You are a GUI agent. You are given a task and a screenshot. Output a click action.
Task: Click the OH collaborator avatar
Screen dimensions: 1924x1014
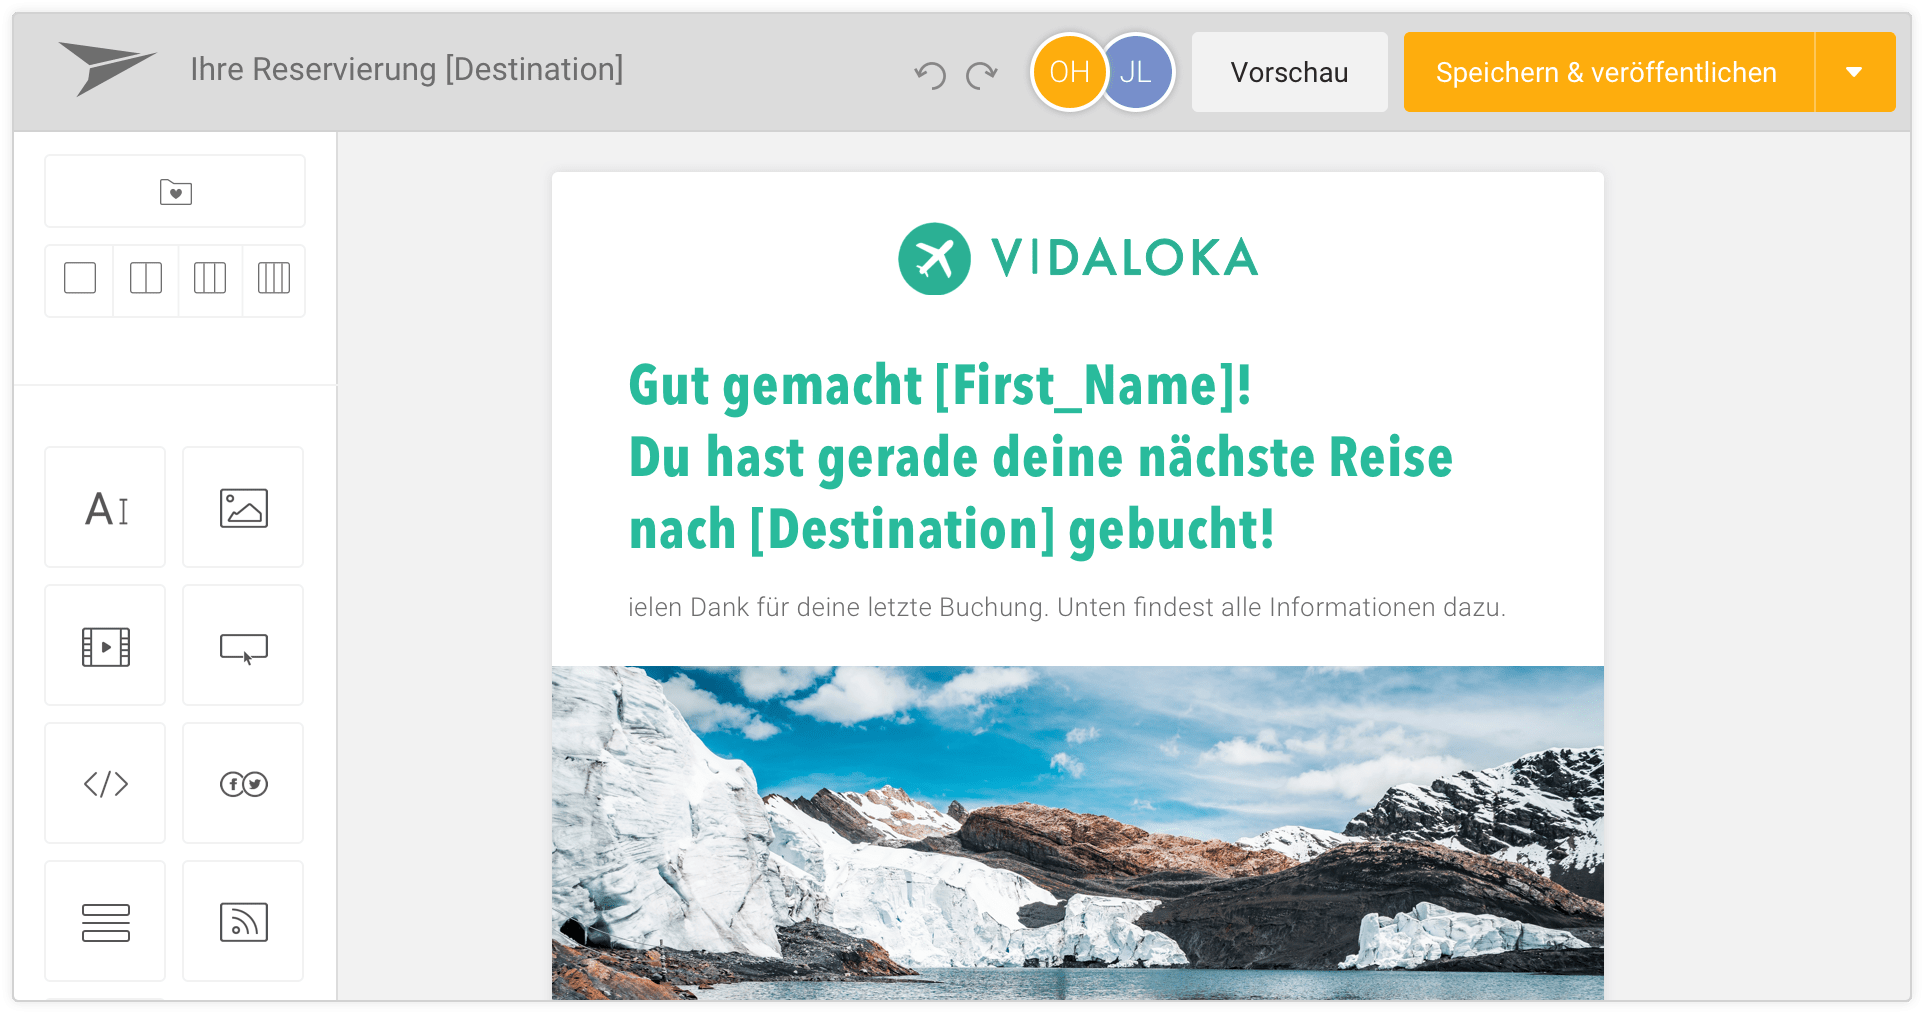click(1069, 72)
